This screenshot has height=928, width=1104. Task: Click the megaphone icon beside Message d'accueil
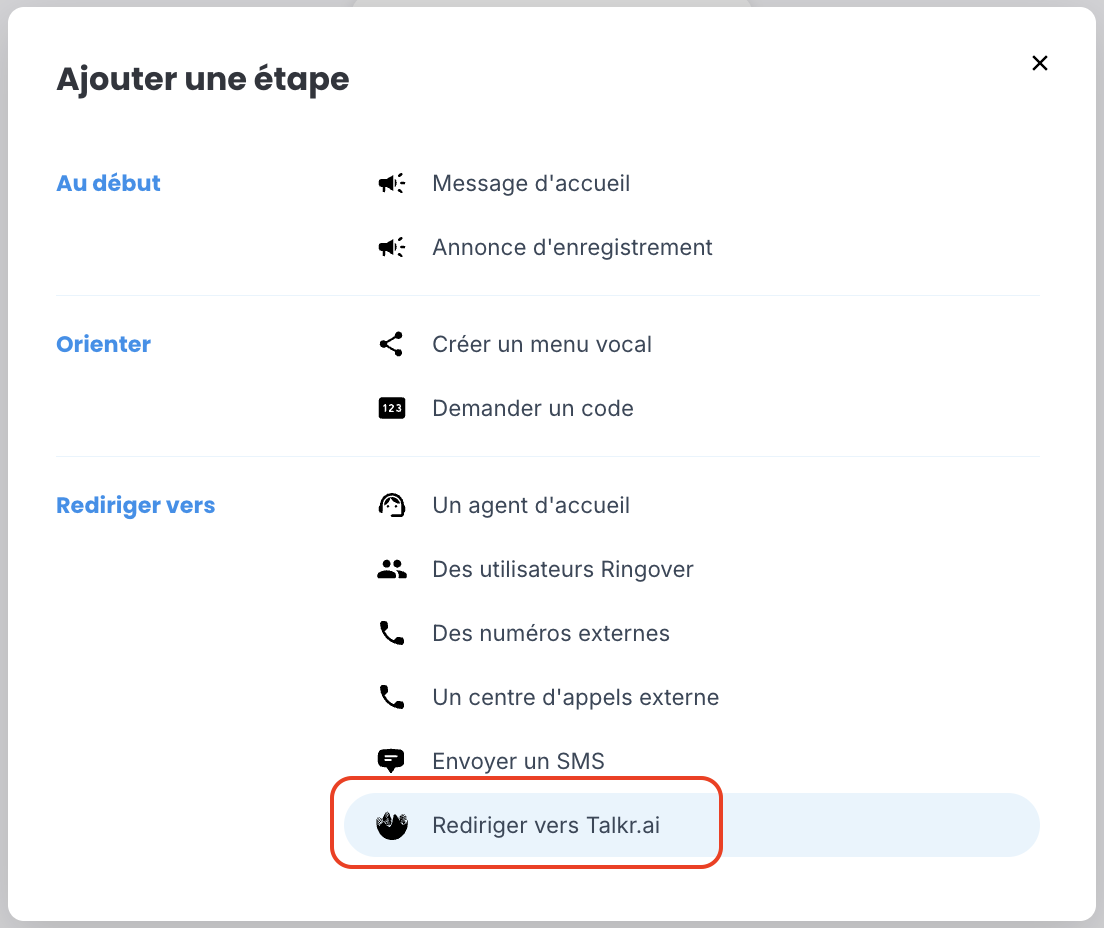tap(391, 183)
